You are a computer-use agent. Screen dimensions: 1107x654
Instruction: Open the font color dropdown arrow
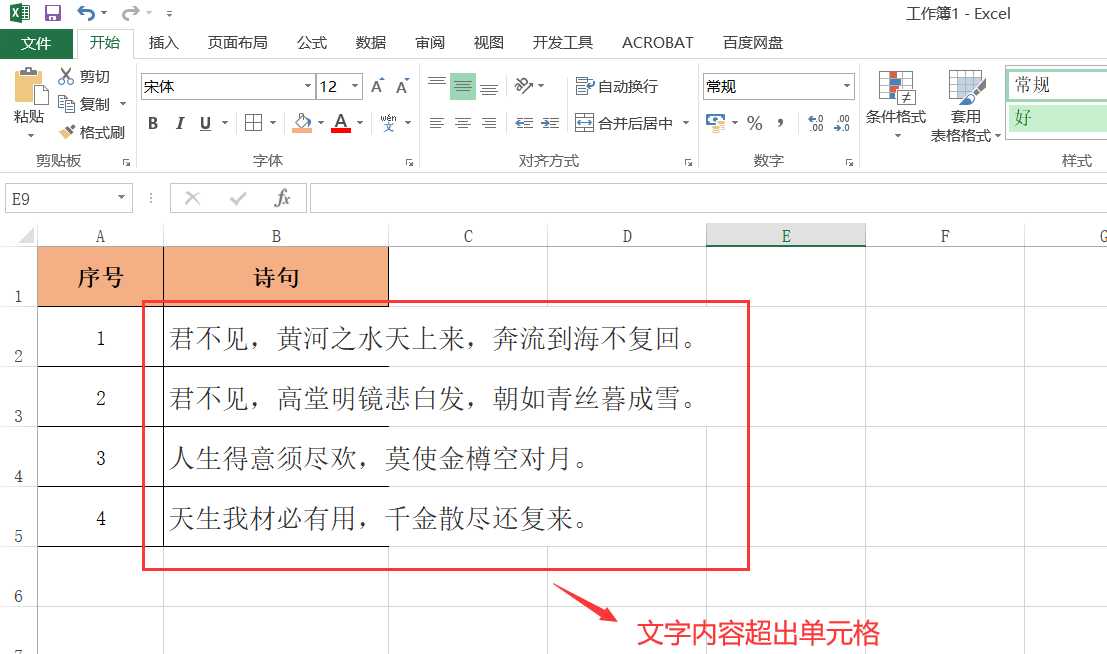(360, 123)
